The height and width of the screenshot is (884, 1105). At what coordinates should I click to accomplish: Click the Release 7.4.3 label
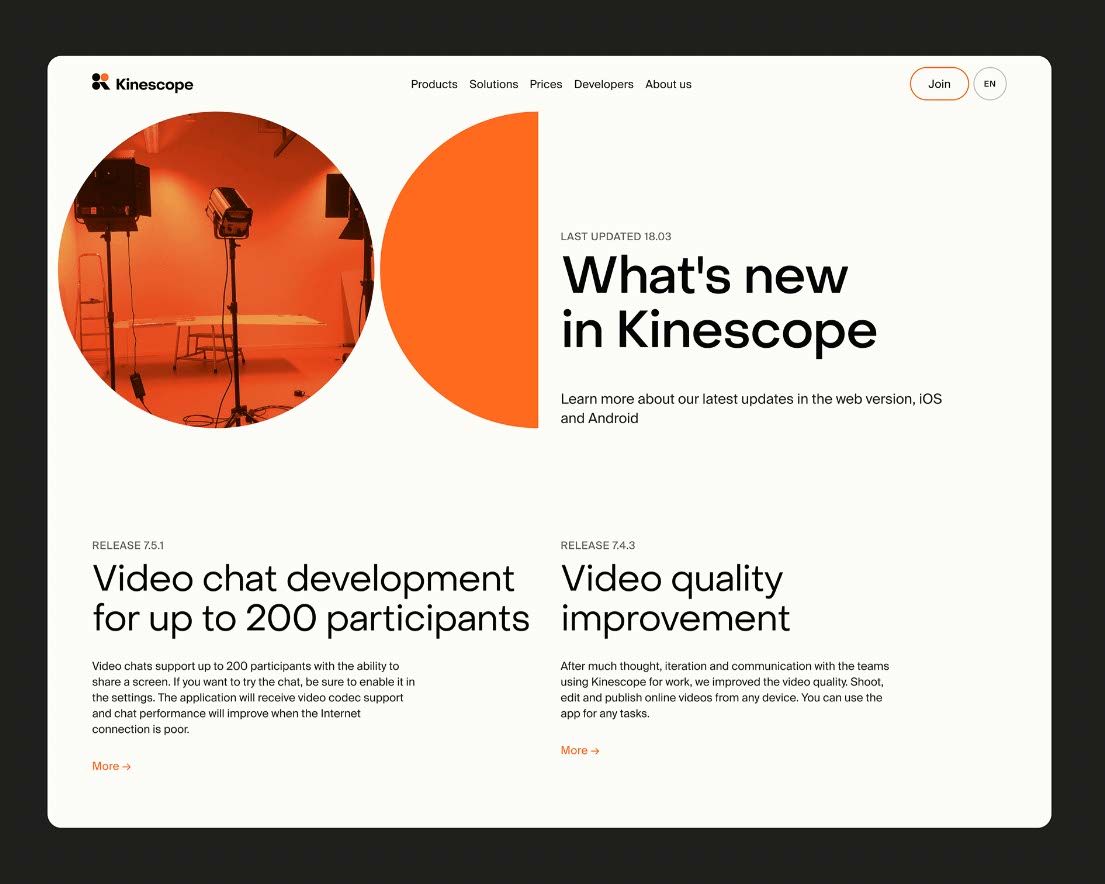pos(597,546)
